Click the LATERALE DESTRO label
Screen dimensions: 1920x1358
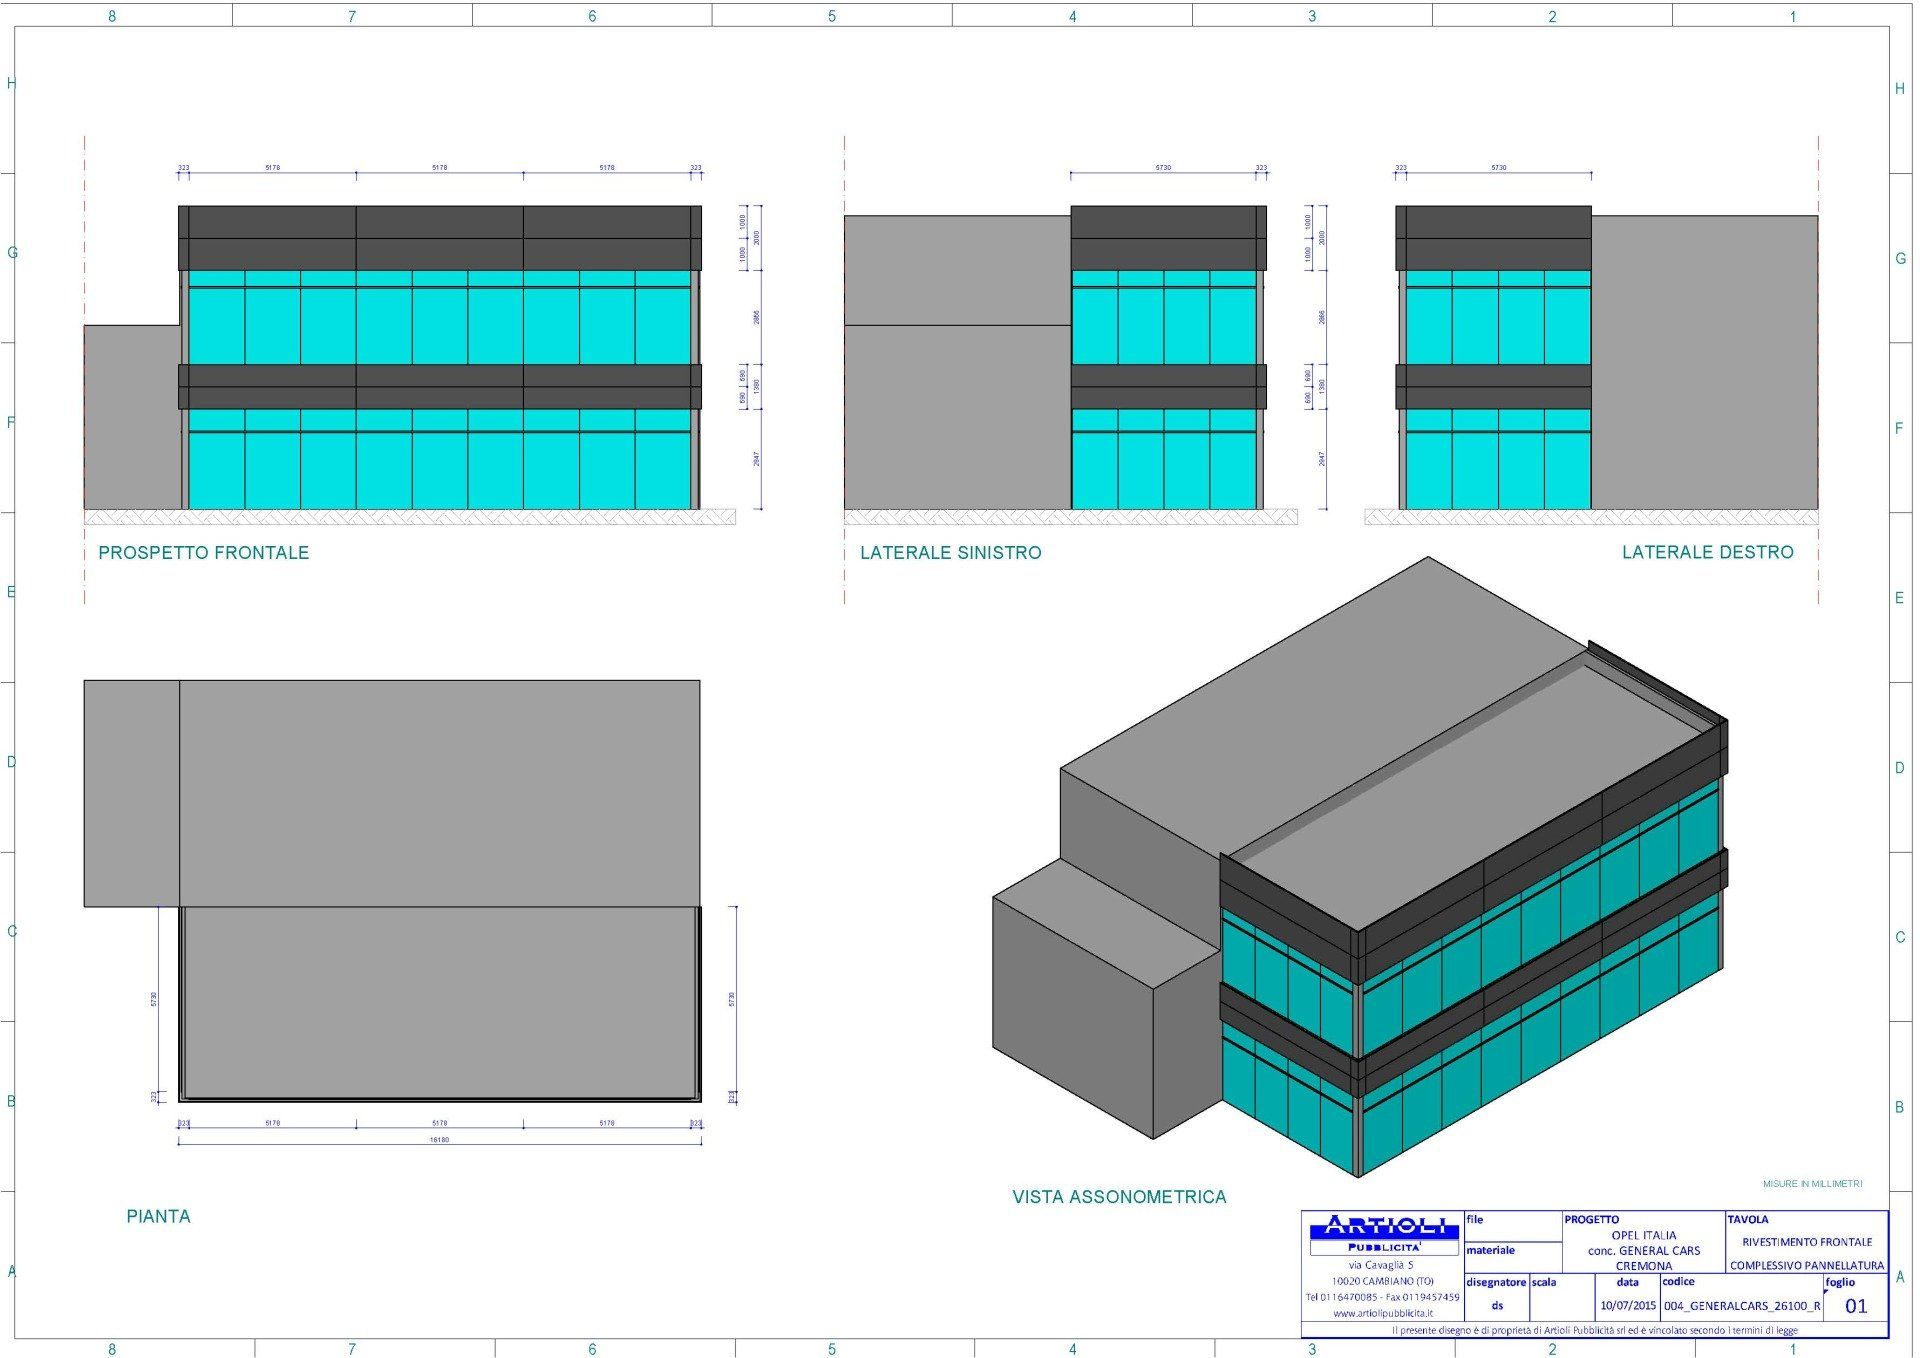pos(1707,552)
